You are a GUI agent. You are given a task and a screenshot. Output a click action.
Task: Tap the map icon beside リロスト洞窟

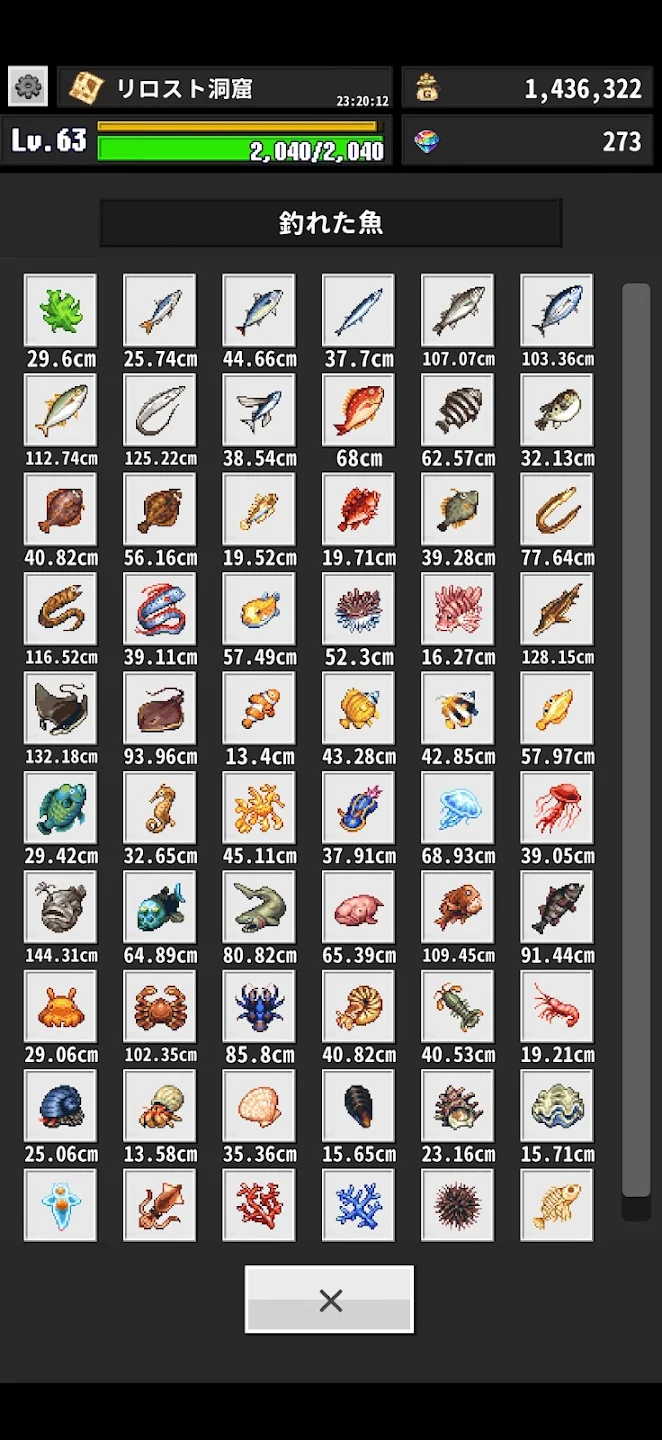pyautogui.click(x=87, y=88)
